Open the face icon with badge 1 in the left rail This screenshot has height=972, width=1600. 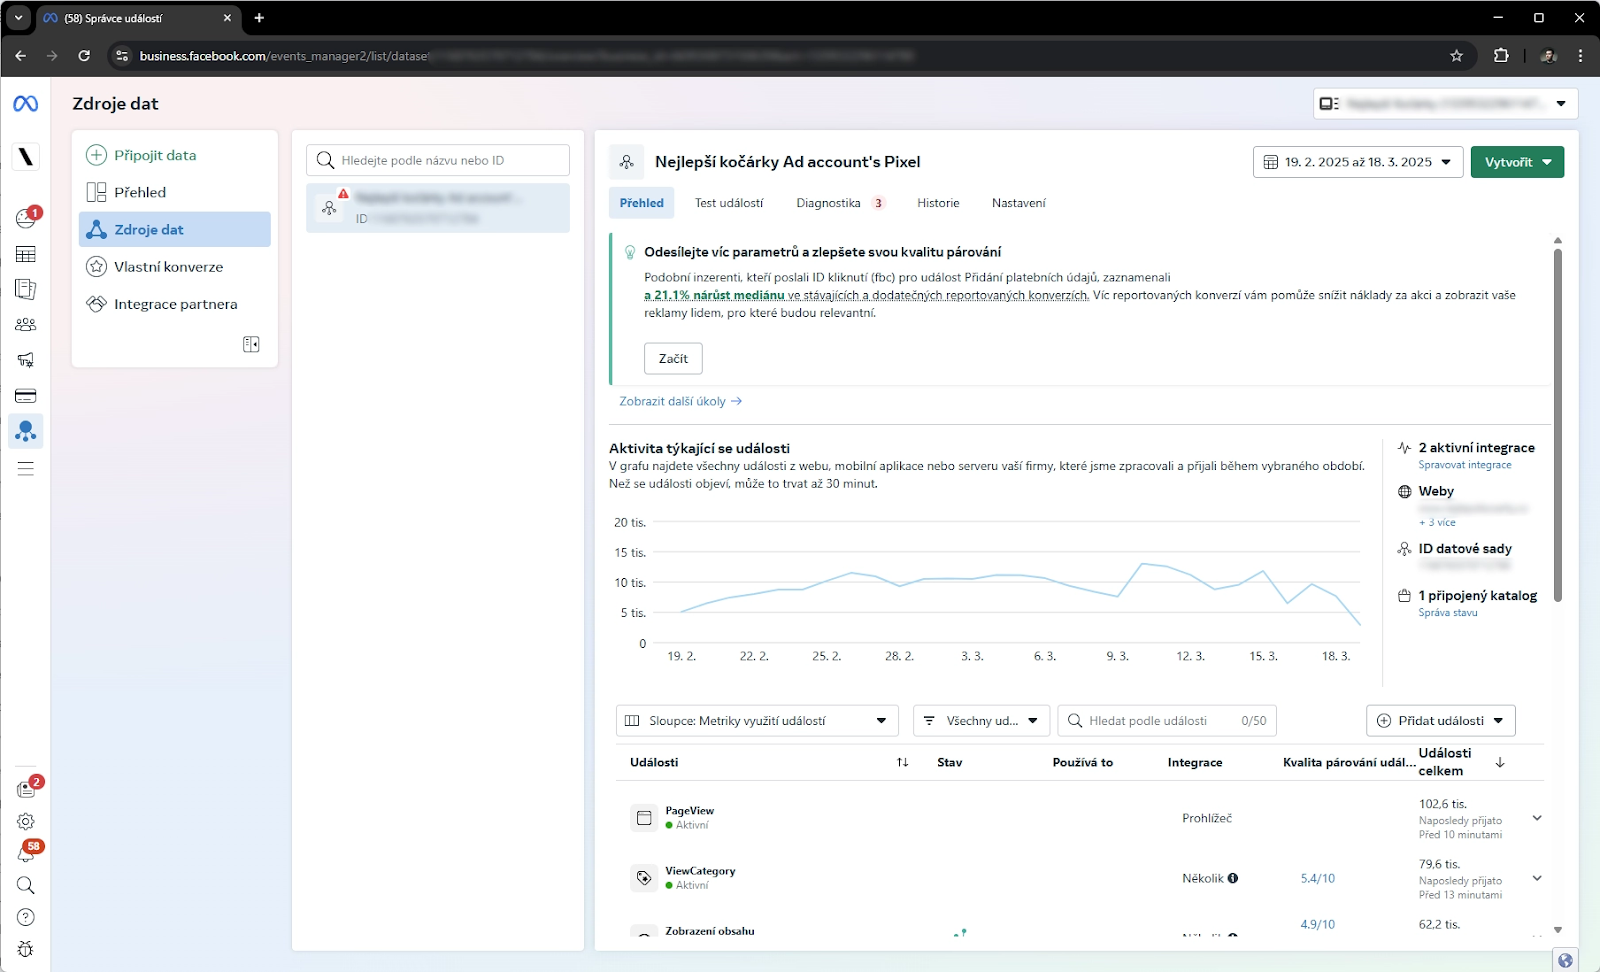pyautogui.click(x=26, y=218)
